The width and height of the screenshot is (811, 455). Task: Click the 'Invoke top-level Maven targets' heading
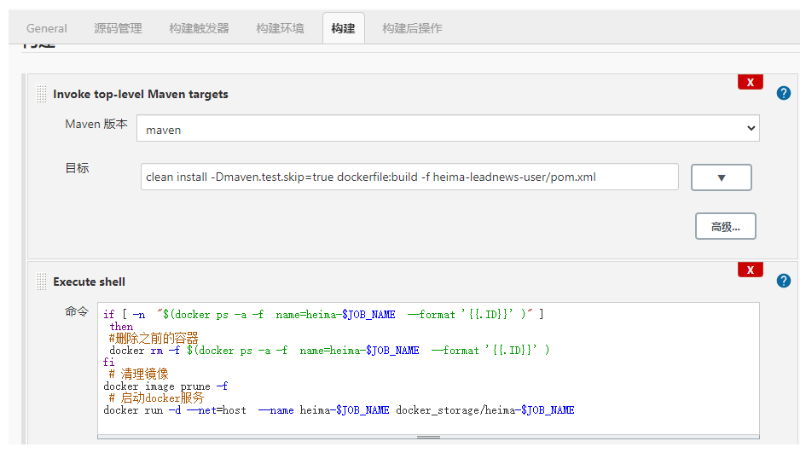coord(141,94)
